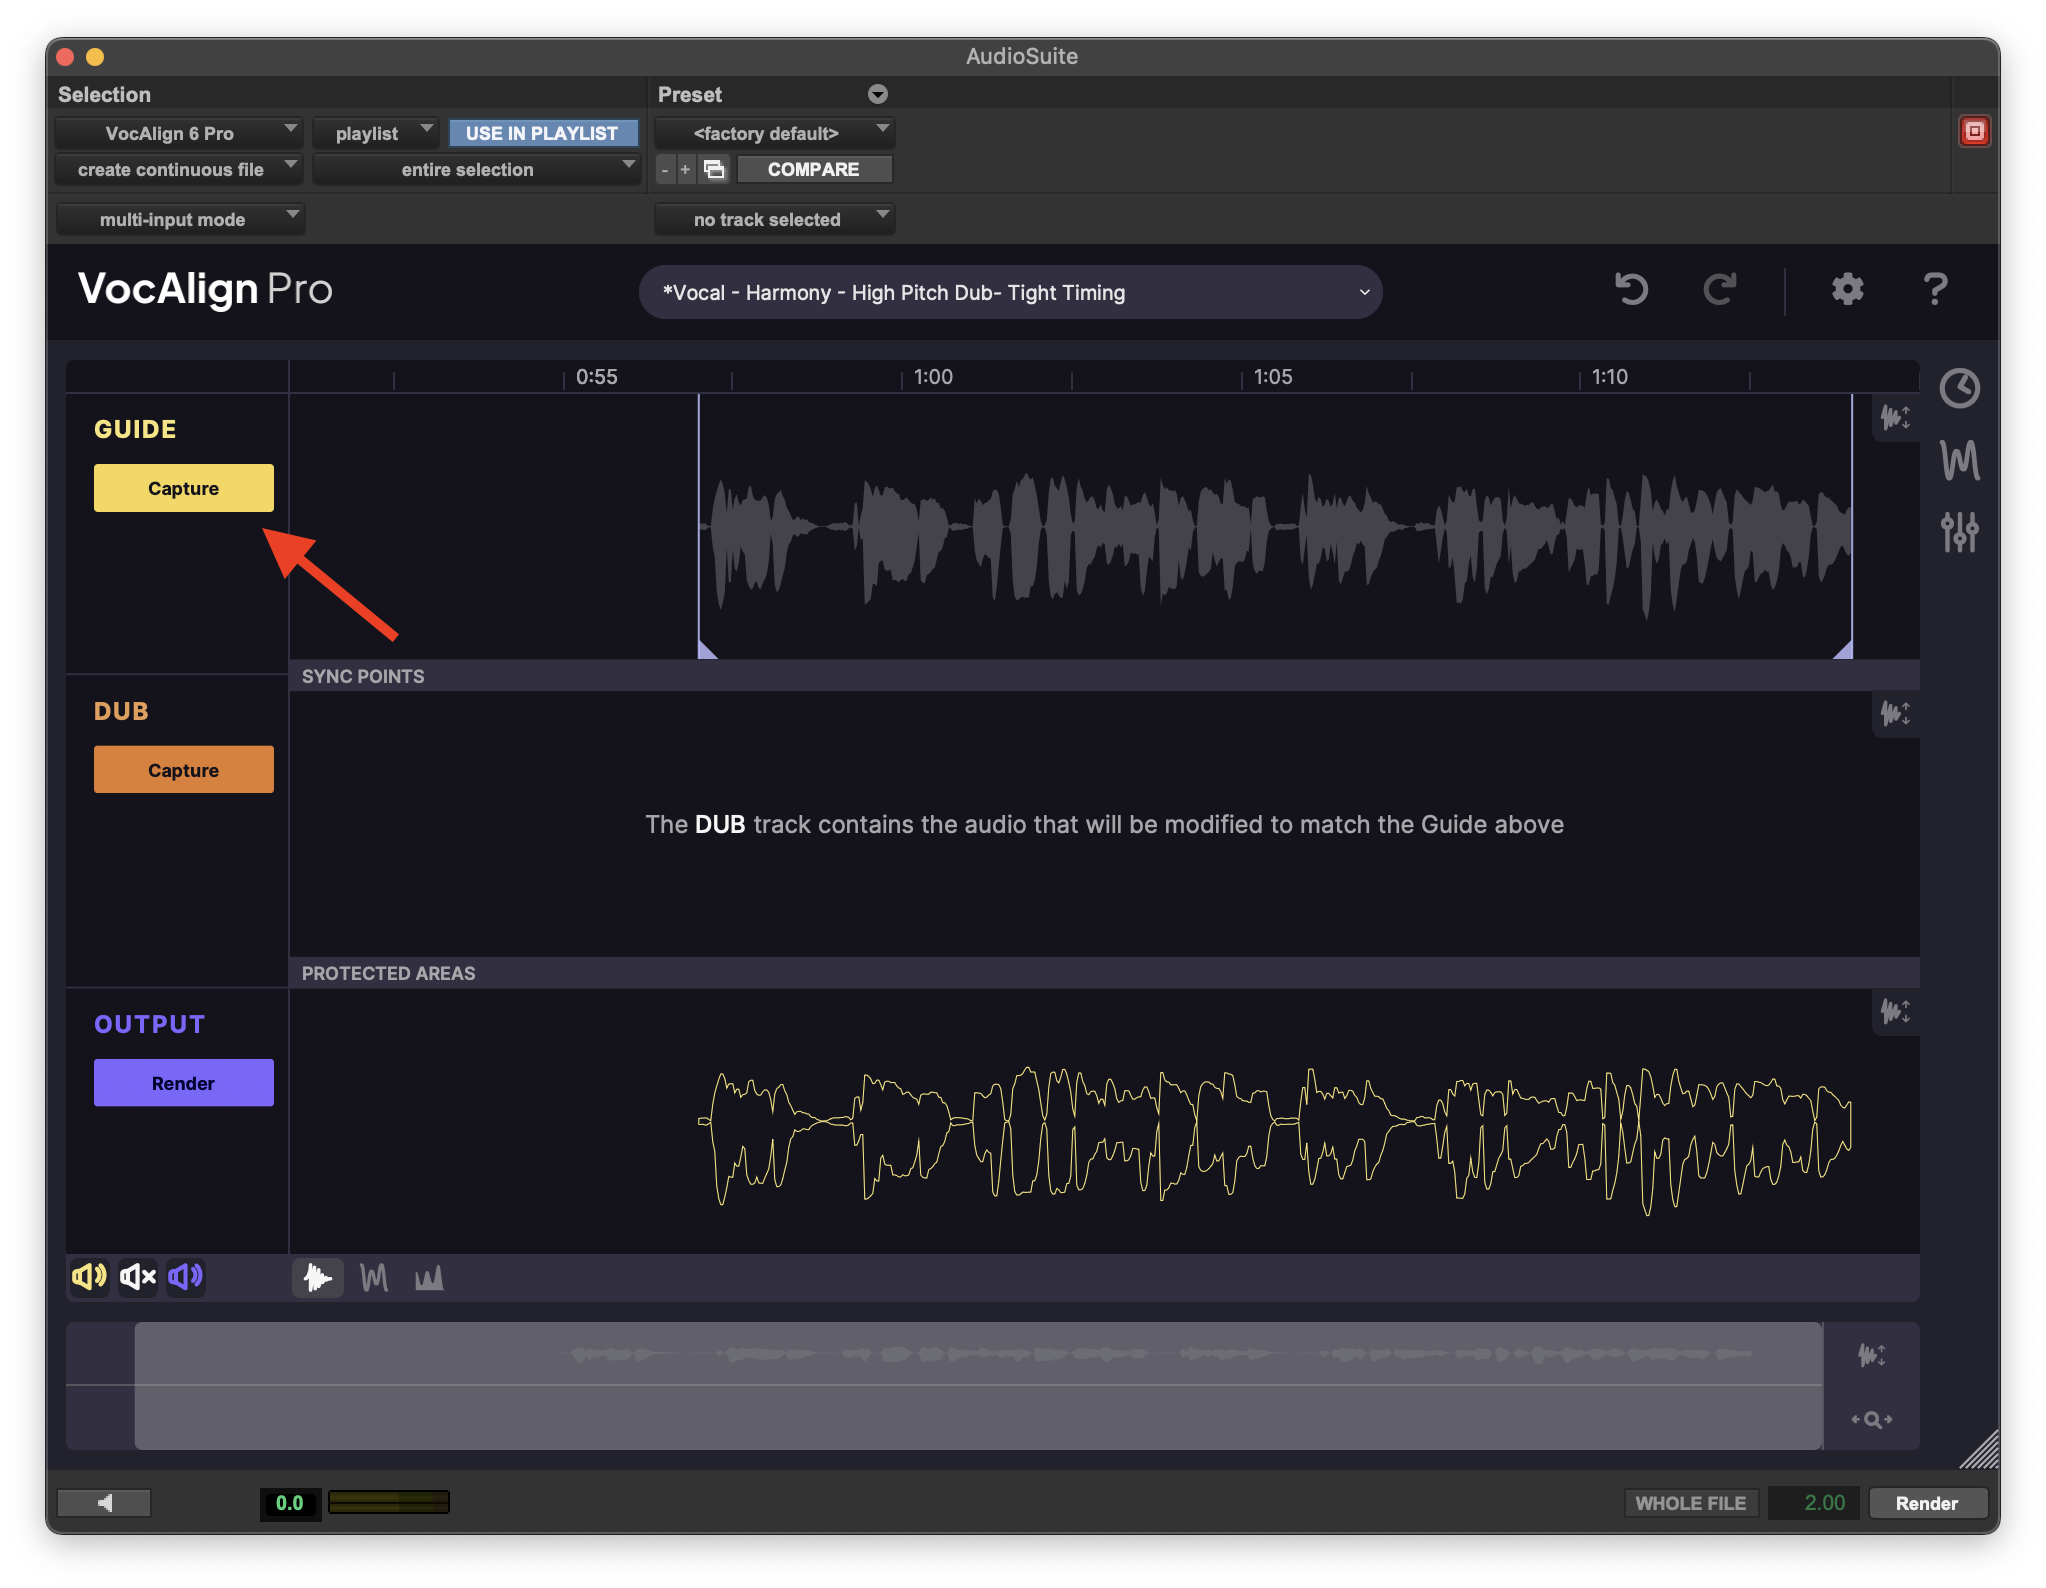Click the undo arrow icon
Image resolution: width=2046 pixels, height=1588 pixels.
point(1631,290)
